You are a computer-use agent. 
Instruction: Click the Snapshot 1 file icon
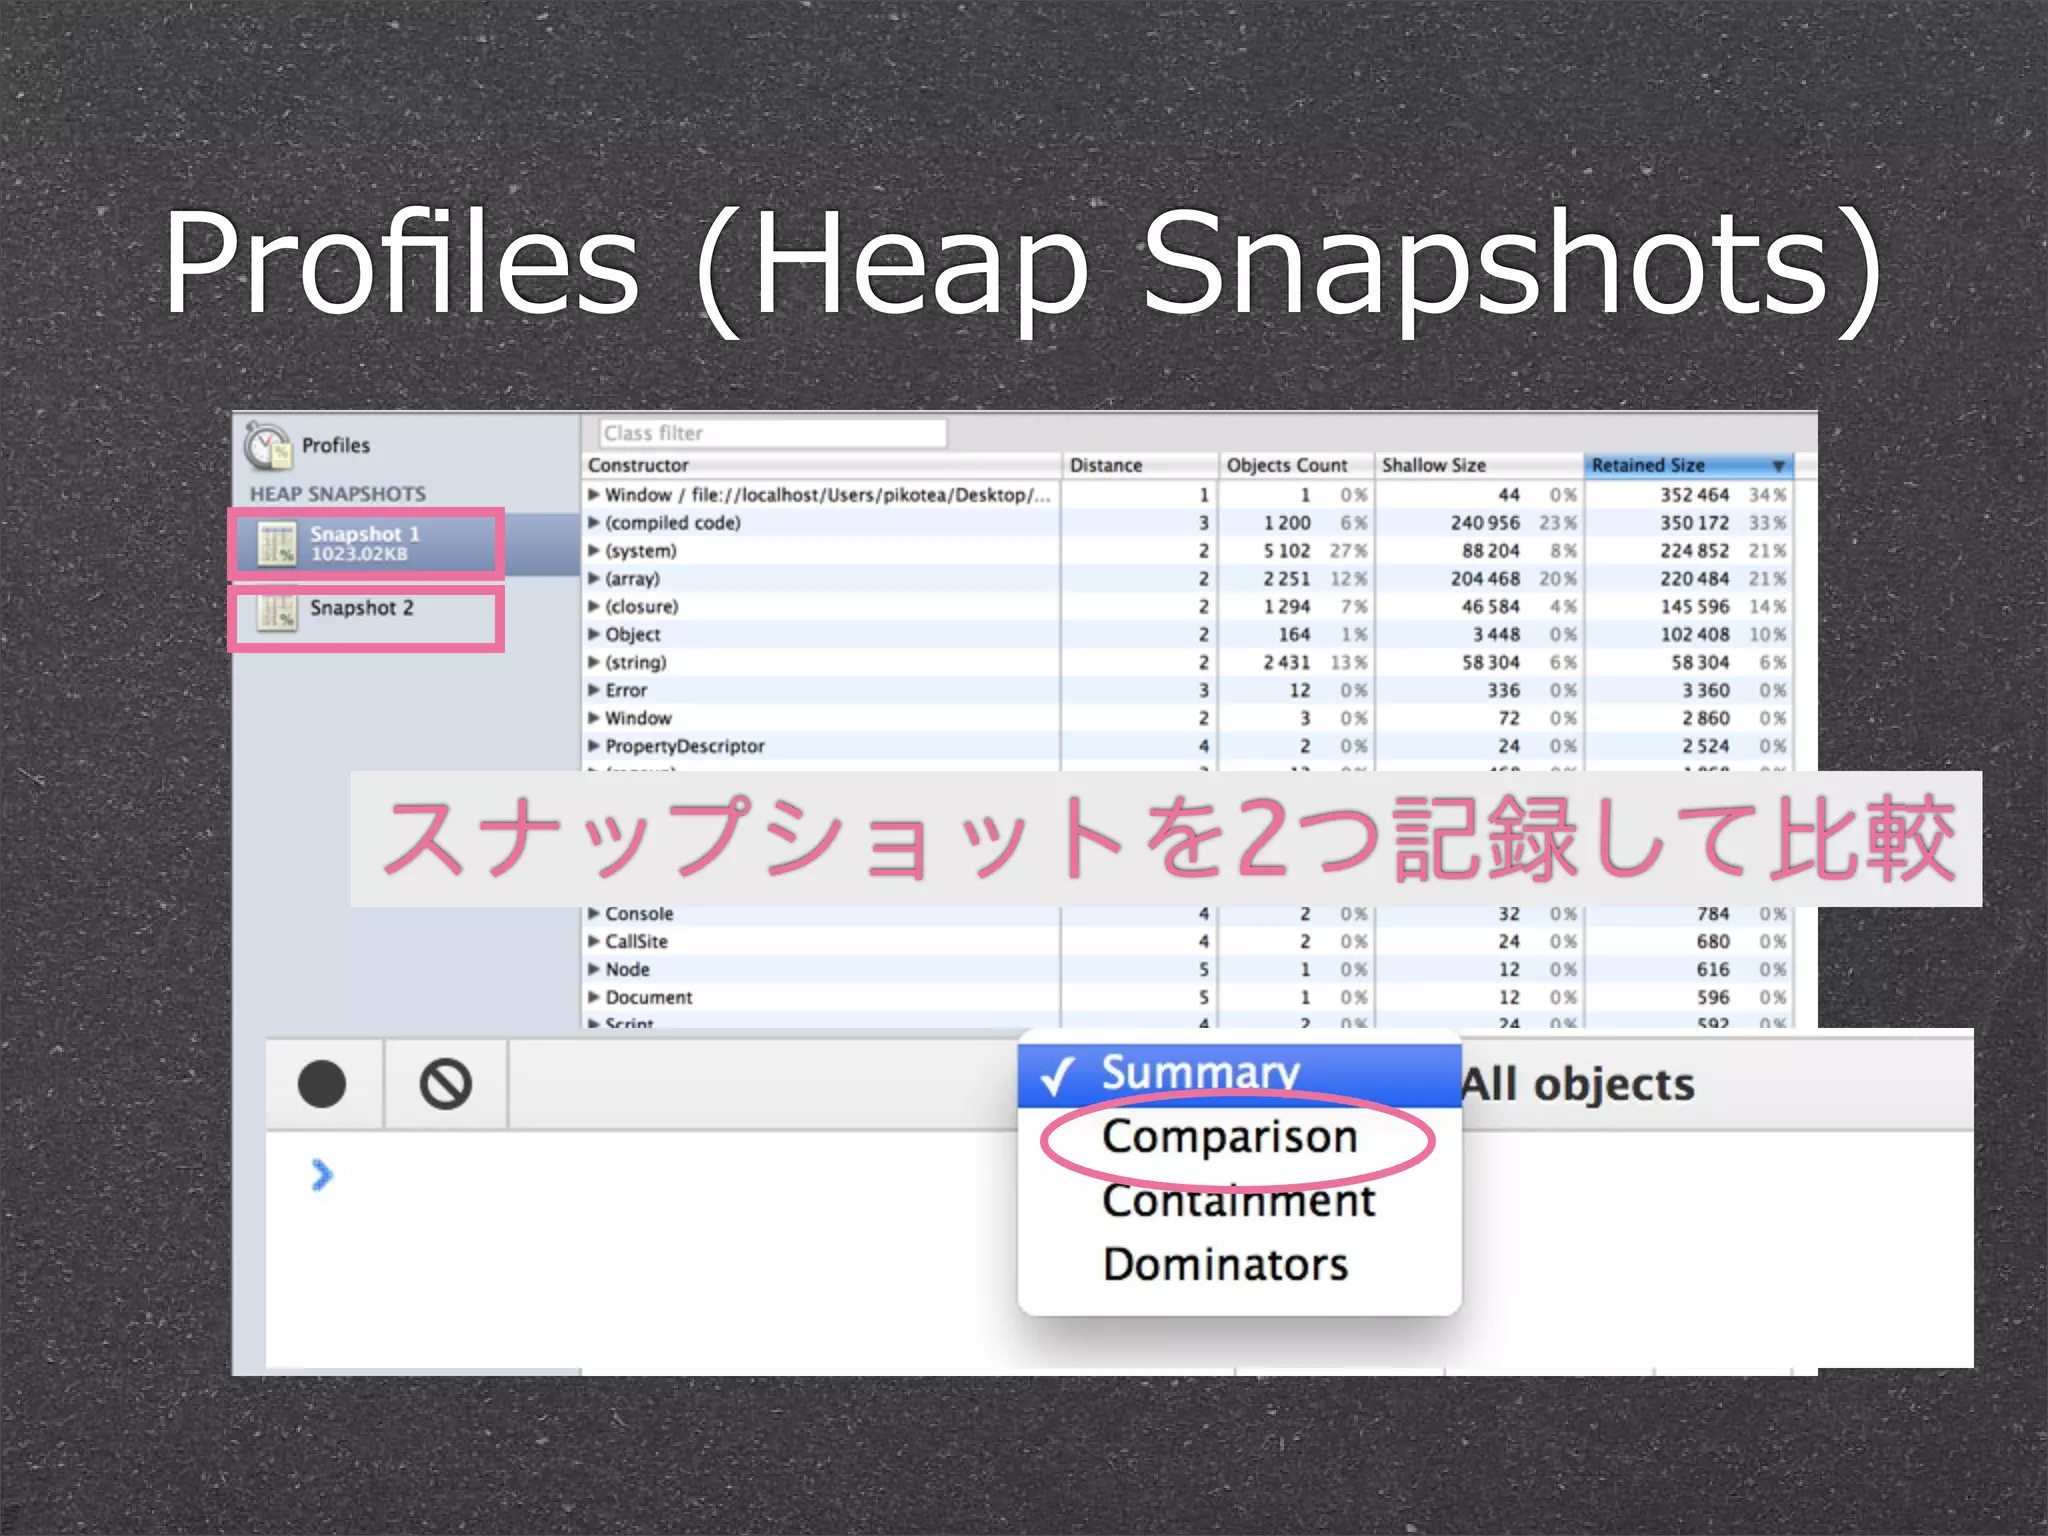pyautogui.click(x=277, y=544)
